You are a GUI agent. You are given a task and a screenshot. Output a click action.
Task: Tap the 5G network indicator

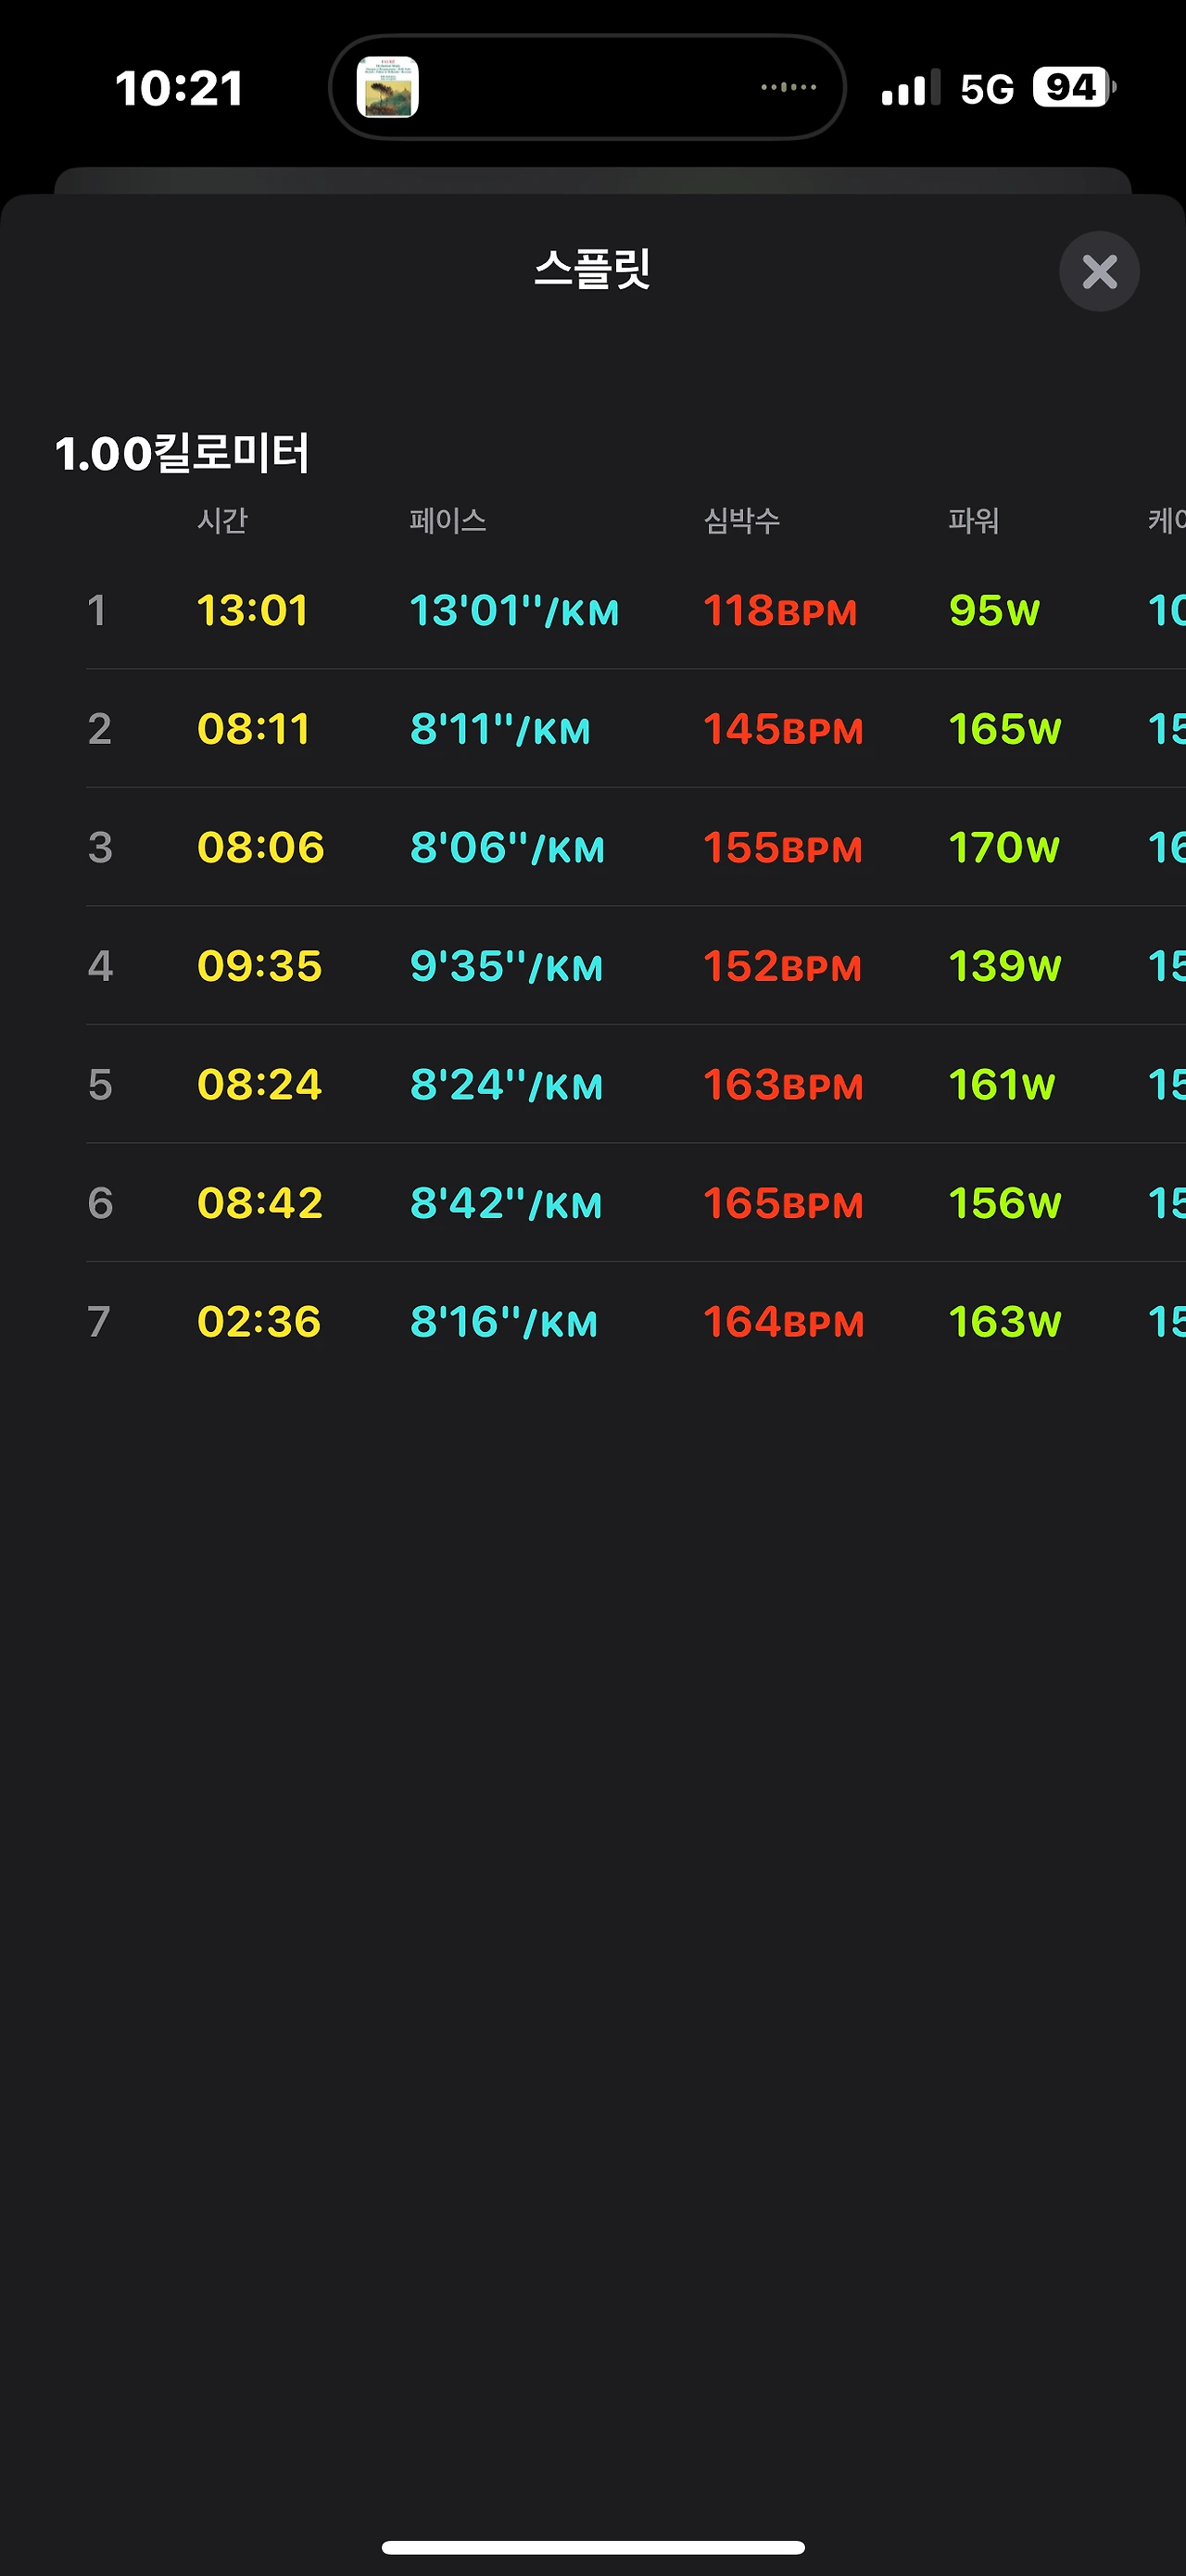(987, 89)
